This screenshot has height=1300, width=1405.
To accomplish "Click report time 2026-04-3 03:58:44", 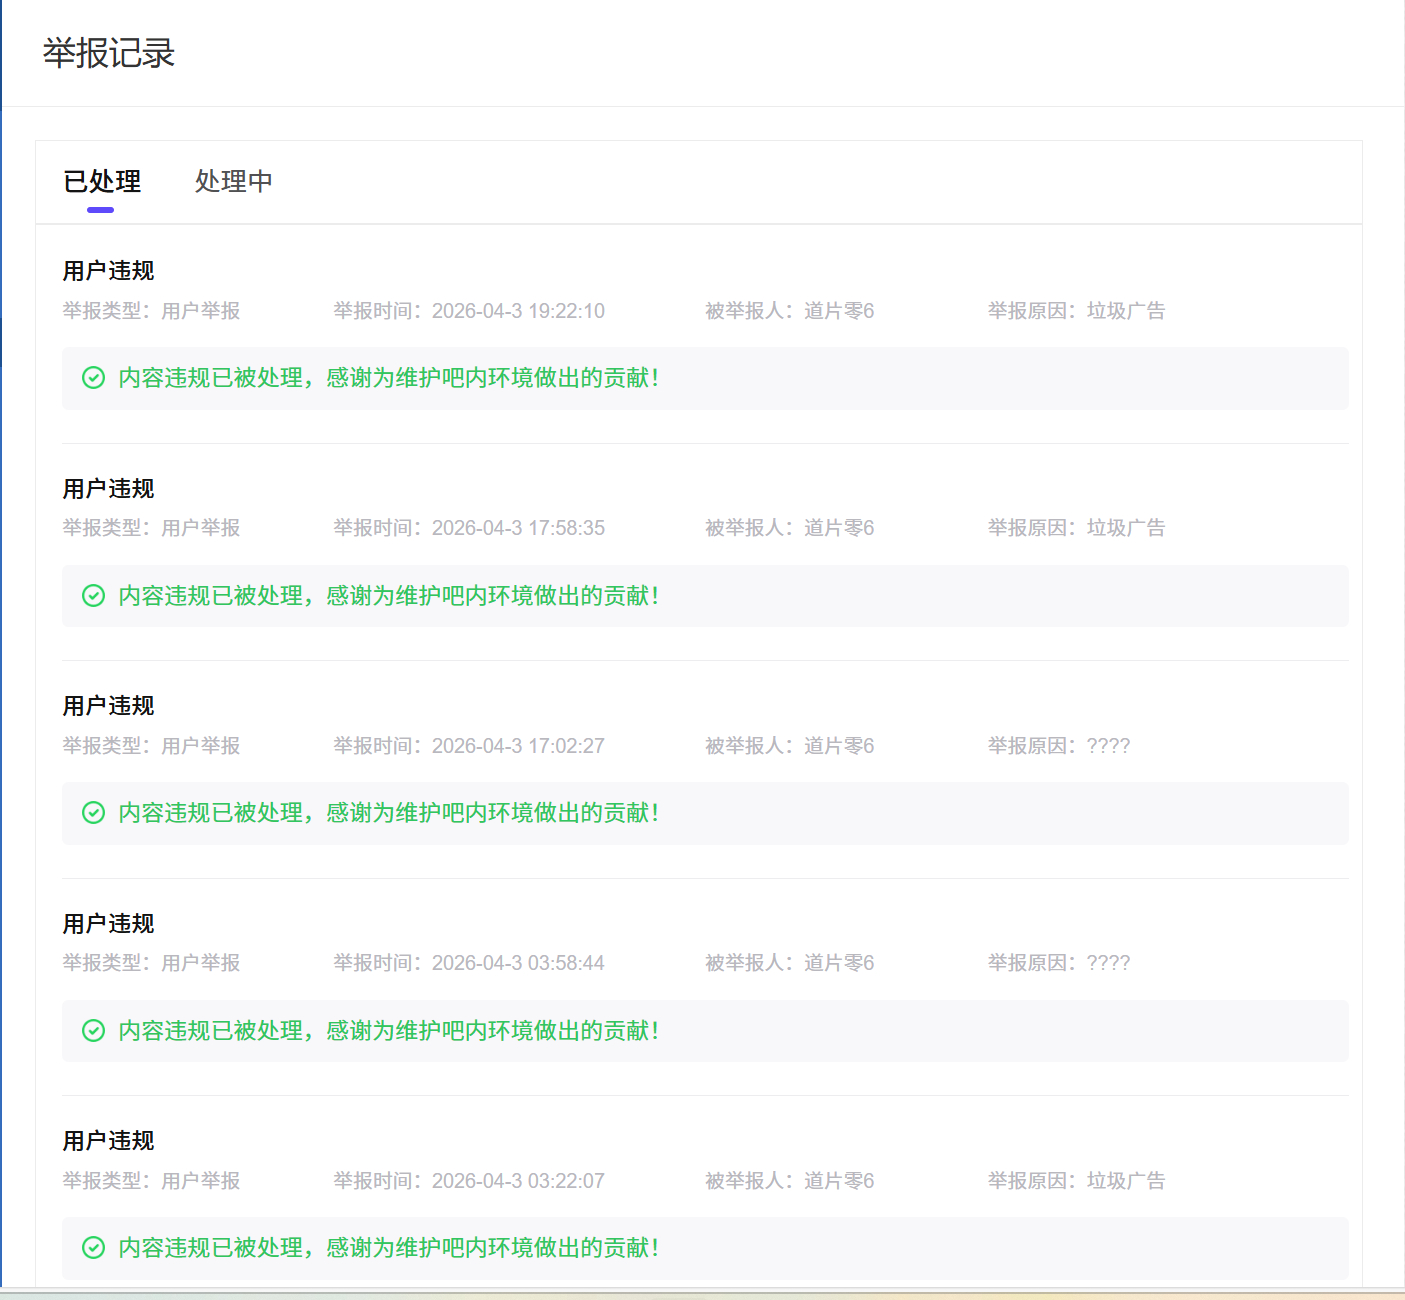I will 469,963.
